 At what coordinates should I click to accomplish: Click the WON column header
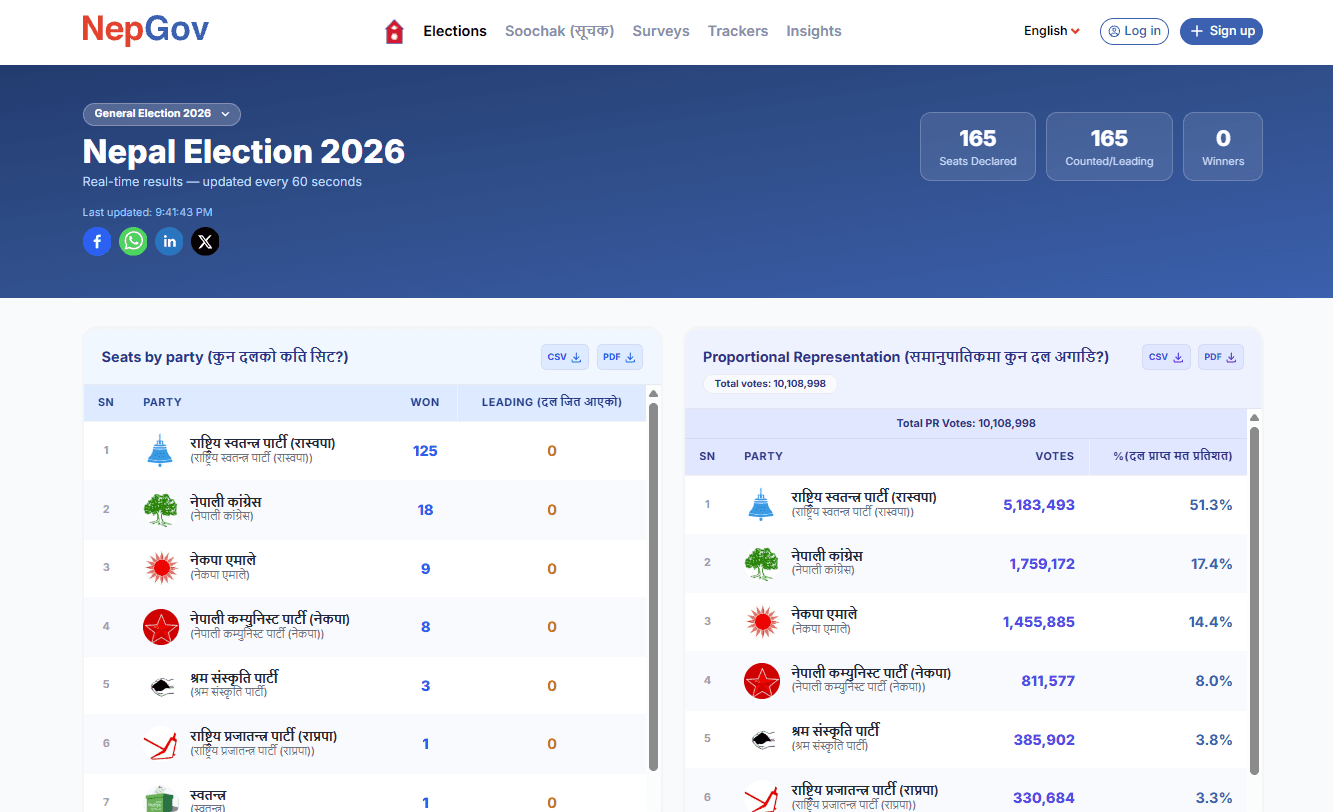coord(425,402)
